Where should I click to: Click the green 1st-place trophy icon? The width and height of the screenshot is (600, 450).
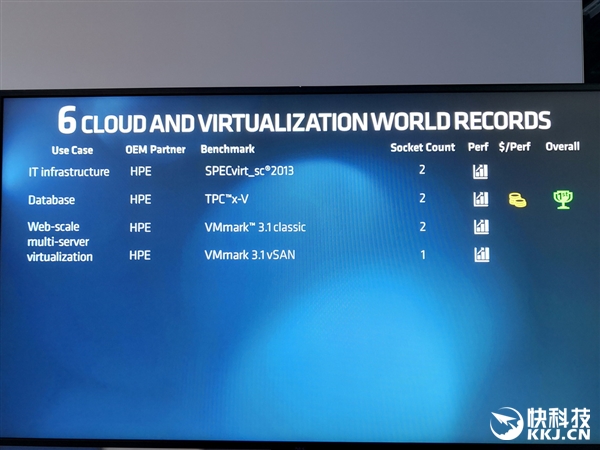(563, 199)
